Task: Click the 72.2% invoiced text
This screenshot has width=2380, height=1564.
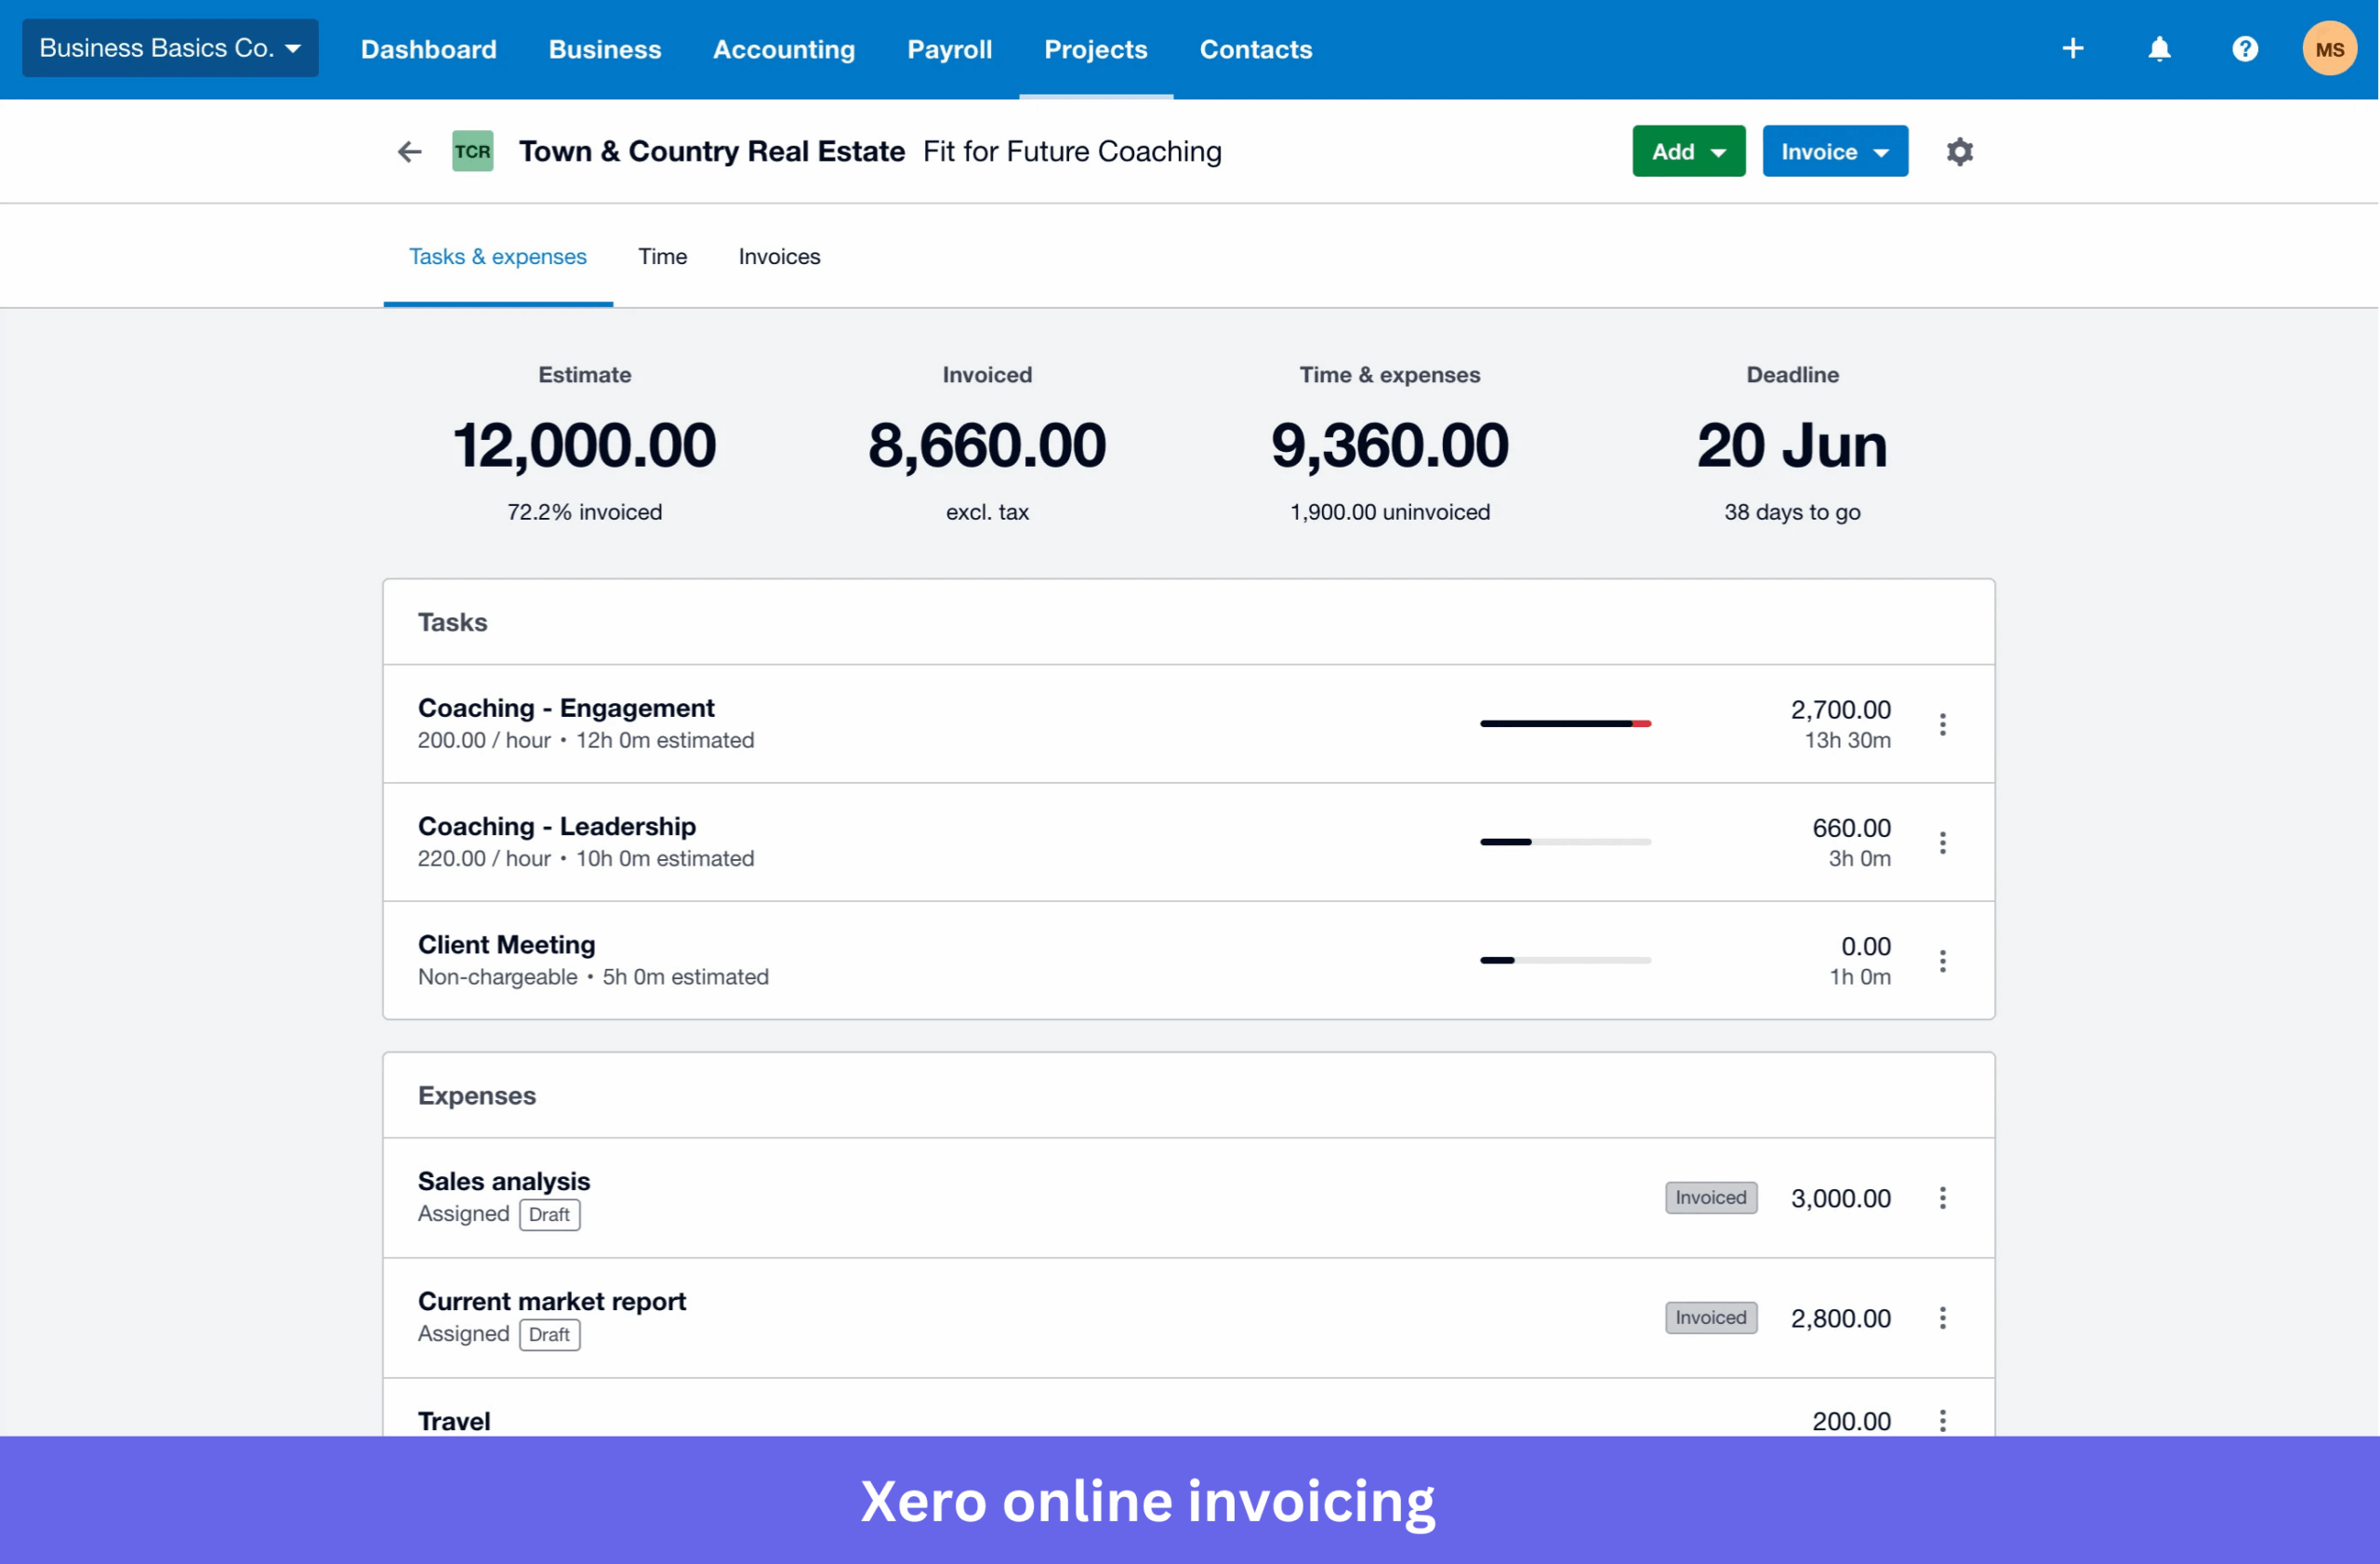Action: [584, 512]
